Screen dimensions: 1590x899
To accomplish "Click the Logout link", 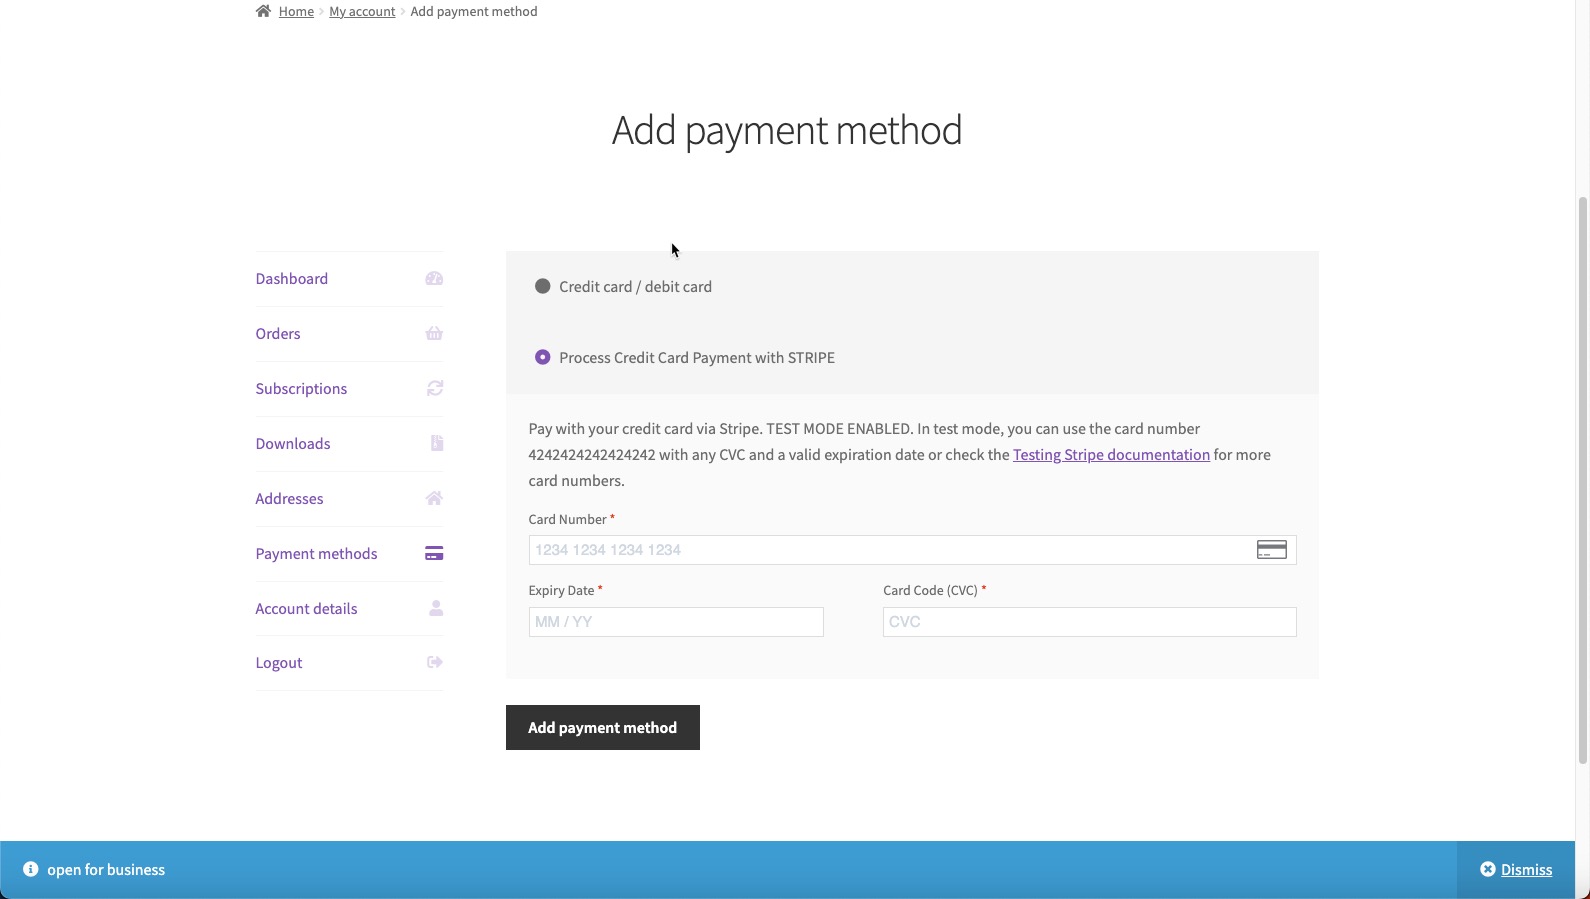I will [x=279, y=663].
